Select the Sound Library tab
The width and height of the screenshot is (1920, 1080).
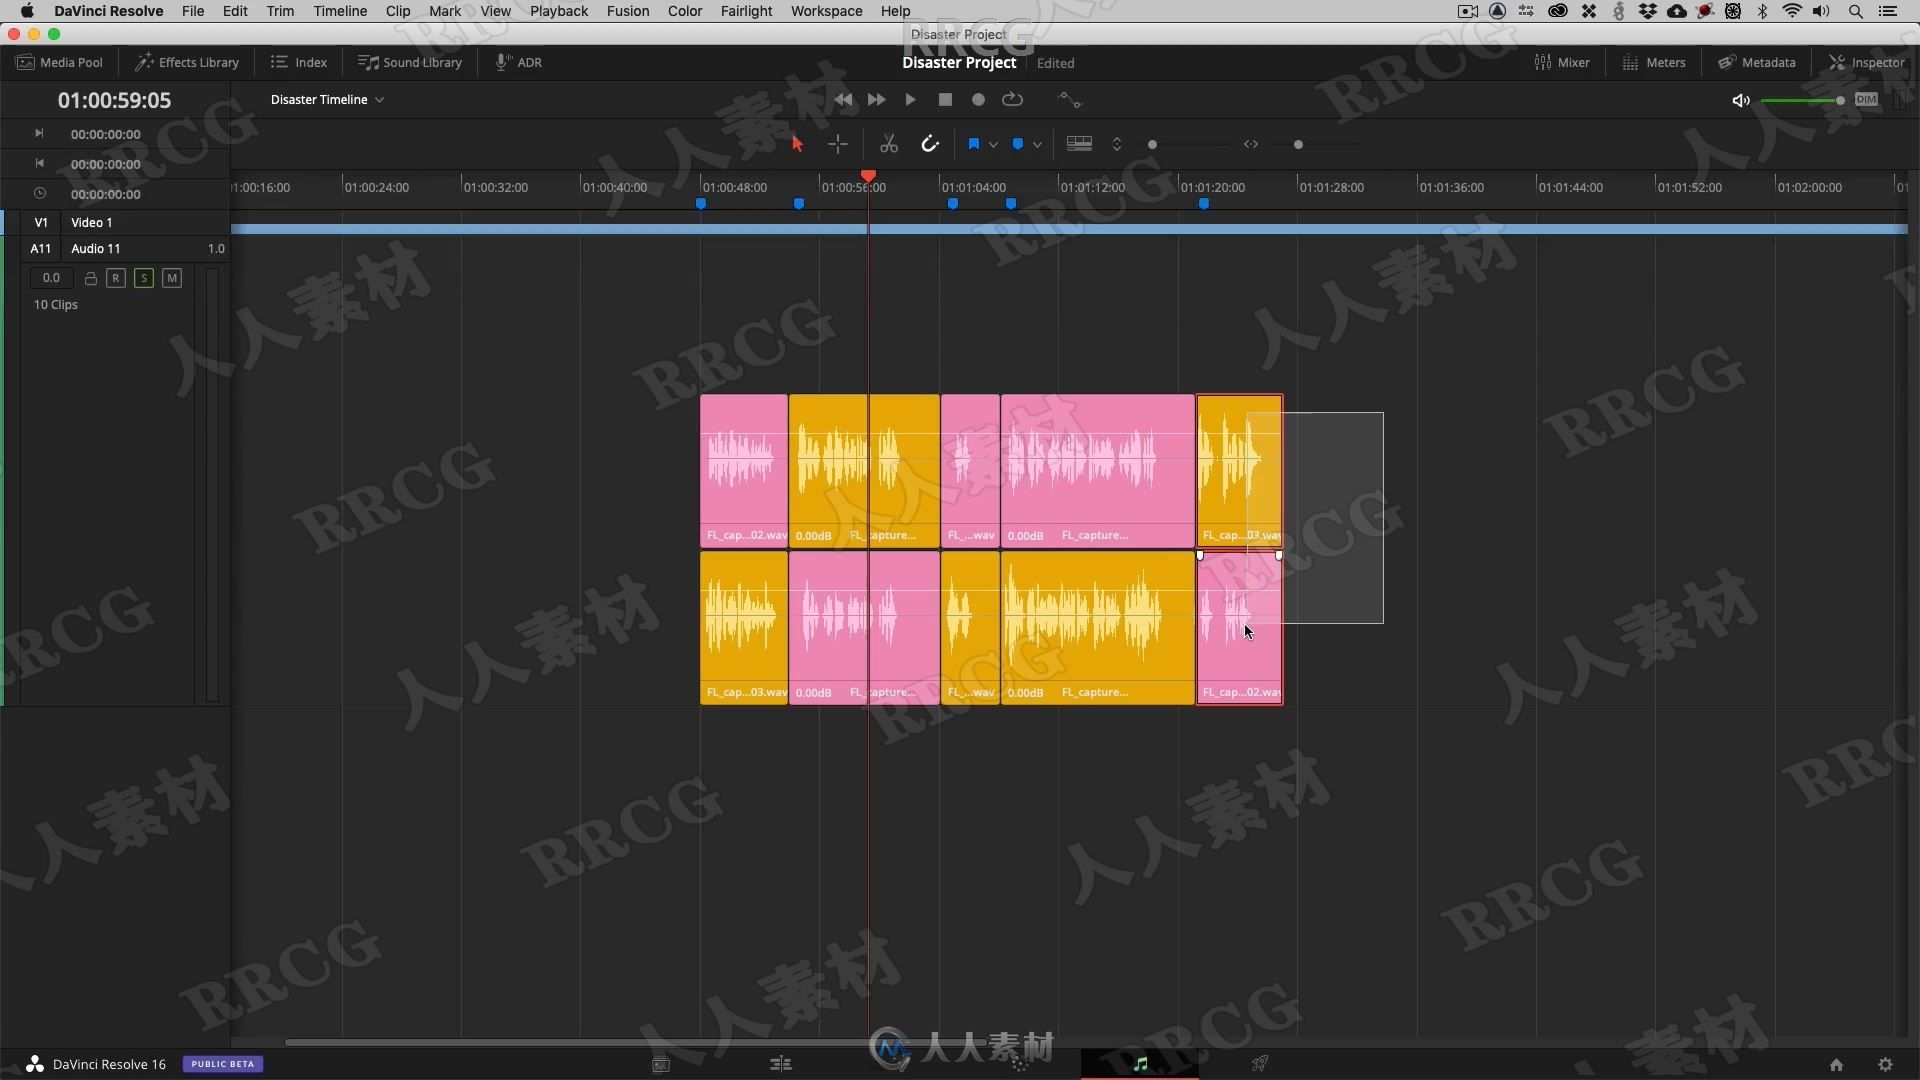tap(411, 62)
